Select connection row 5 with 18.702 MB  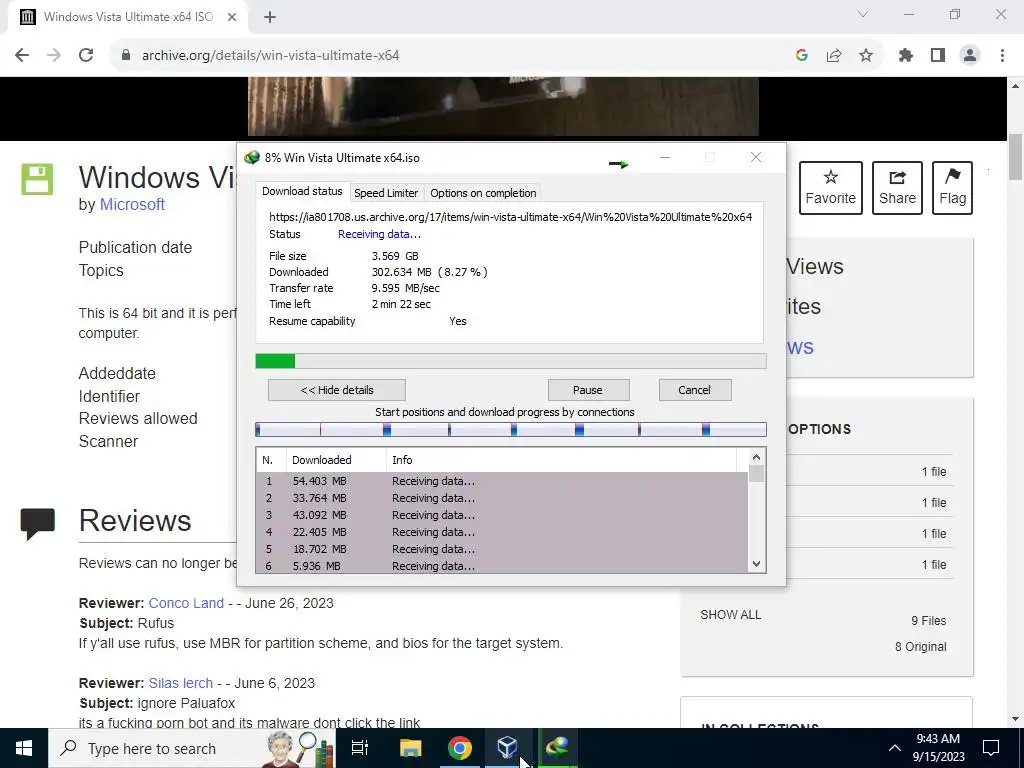502,549
